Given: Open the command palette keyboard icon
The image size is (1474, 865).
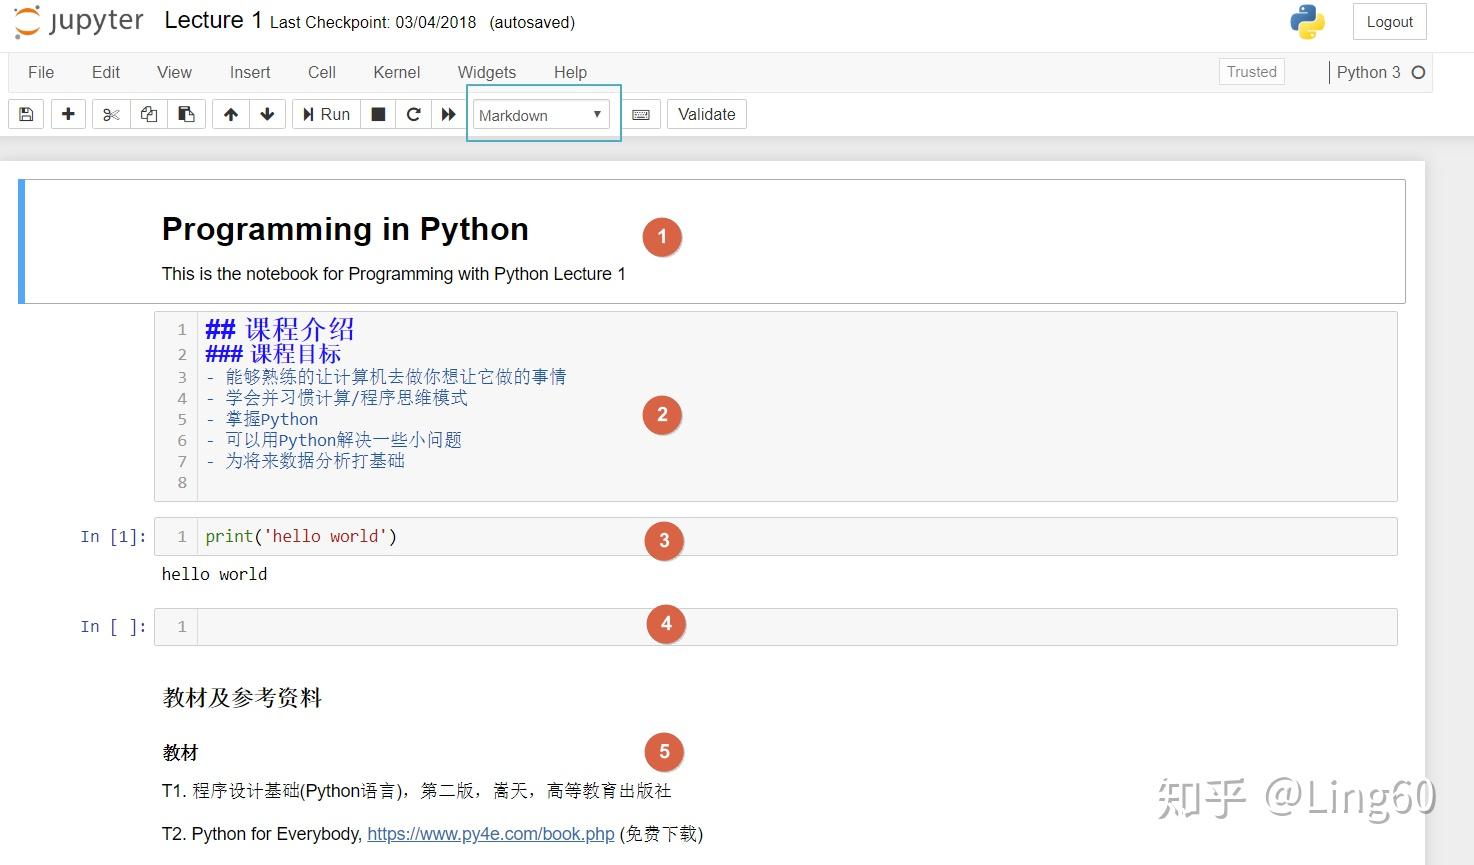Looking at the screenshot, I should (x=641, y=113).
